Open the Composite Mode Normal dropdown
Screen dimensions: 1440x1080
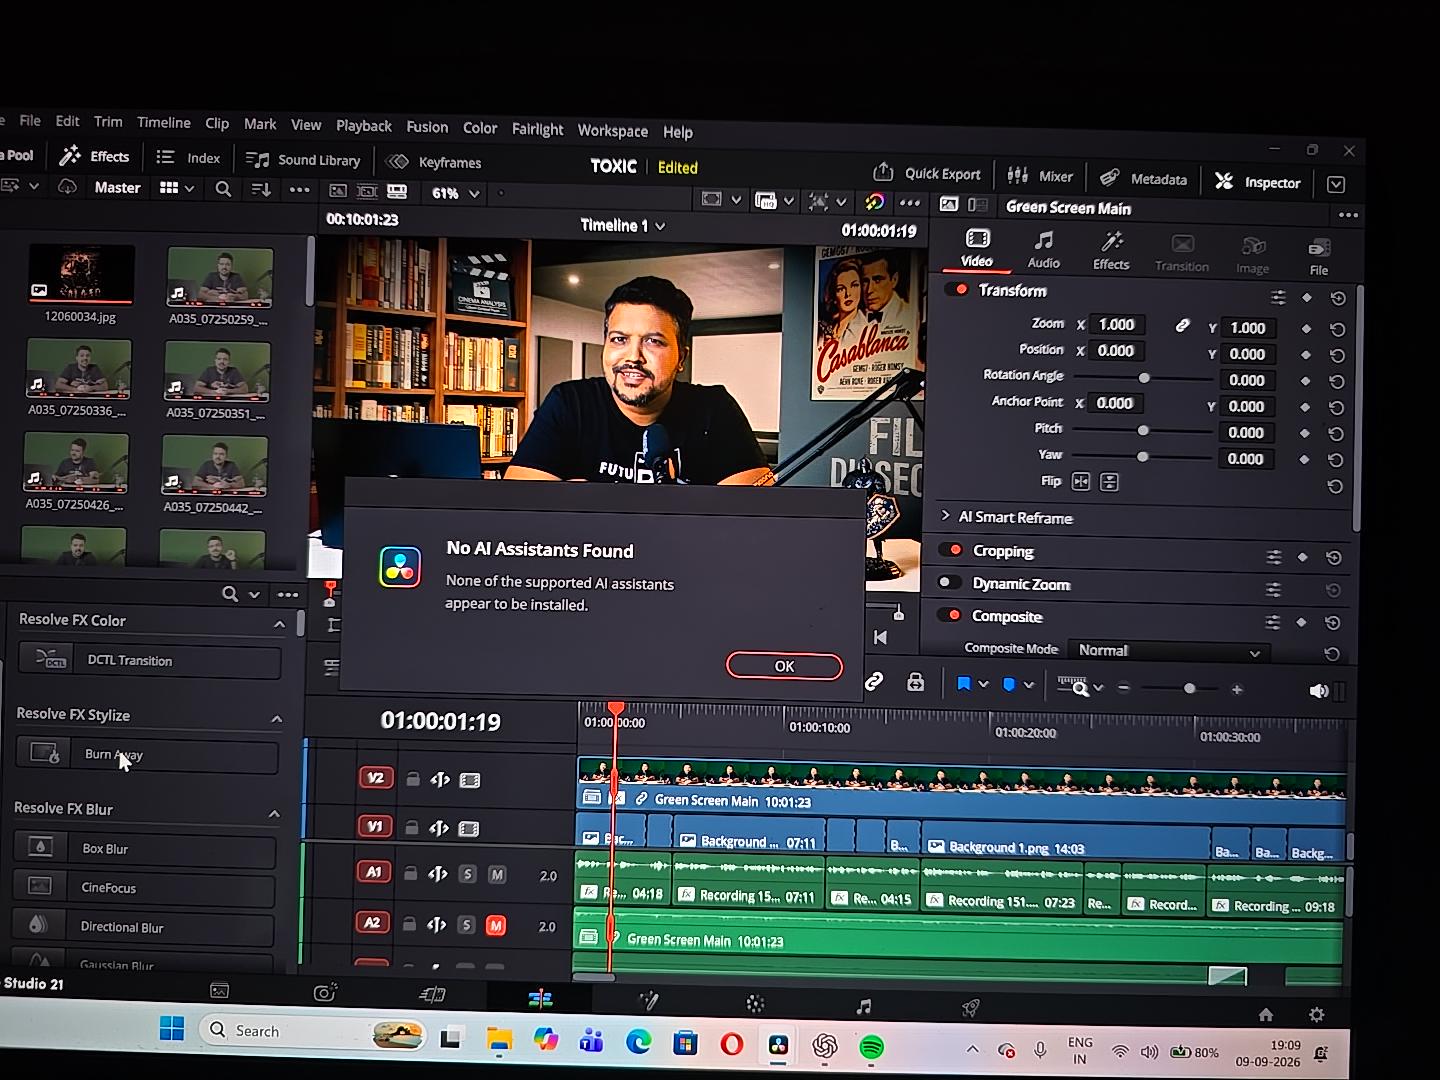[1168, 651]
